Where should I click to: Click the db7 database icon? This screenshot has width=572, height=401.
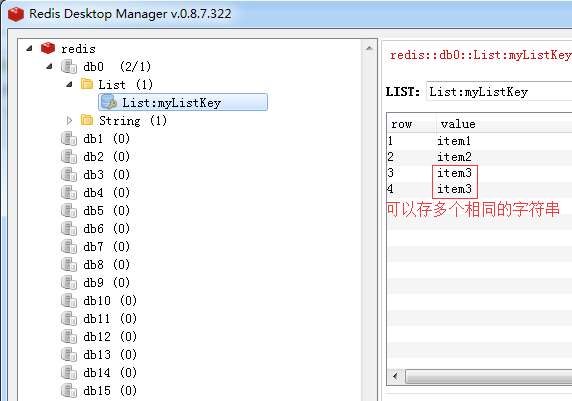click(x=69, y=247)
